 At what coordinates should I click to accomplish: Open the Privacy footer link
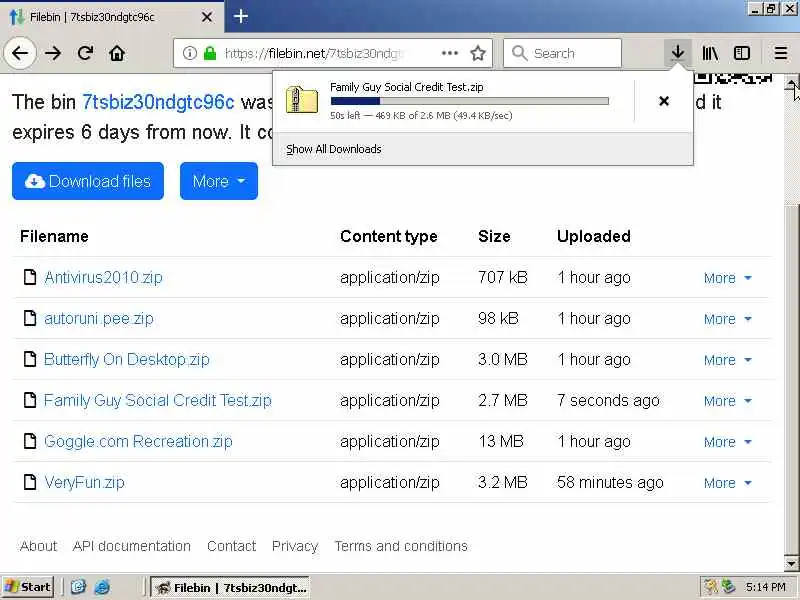(295, 546)
